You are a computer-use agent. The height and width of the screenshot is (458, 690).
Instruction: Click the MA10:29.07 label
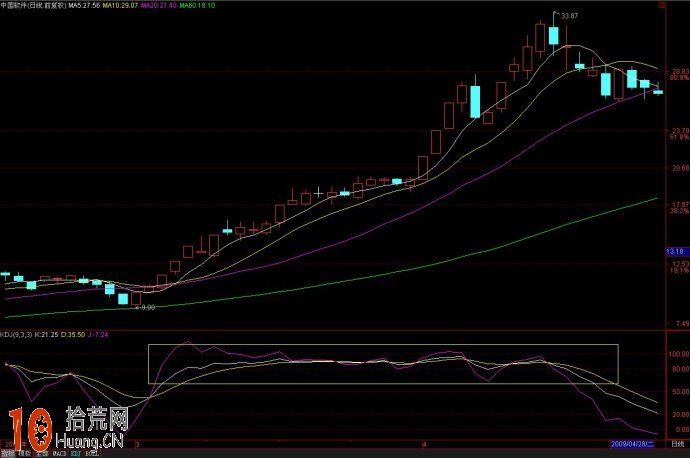click(121, 5)
